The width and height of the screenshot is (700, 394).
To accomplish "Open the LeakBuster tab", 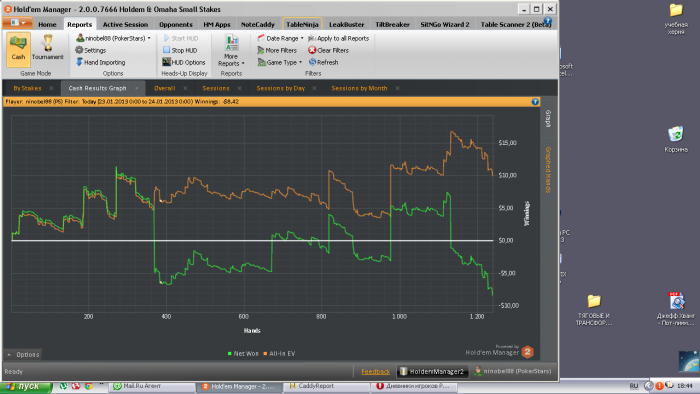I will [346, 25].
